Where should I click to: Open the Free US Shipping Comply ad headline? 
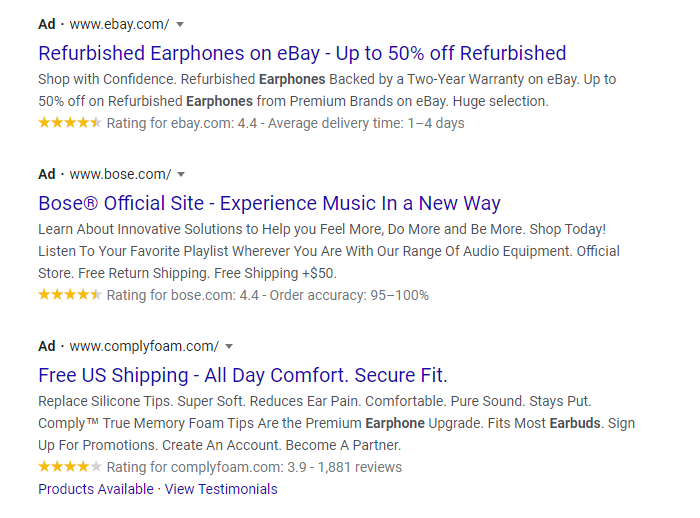pos(242,375)
